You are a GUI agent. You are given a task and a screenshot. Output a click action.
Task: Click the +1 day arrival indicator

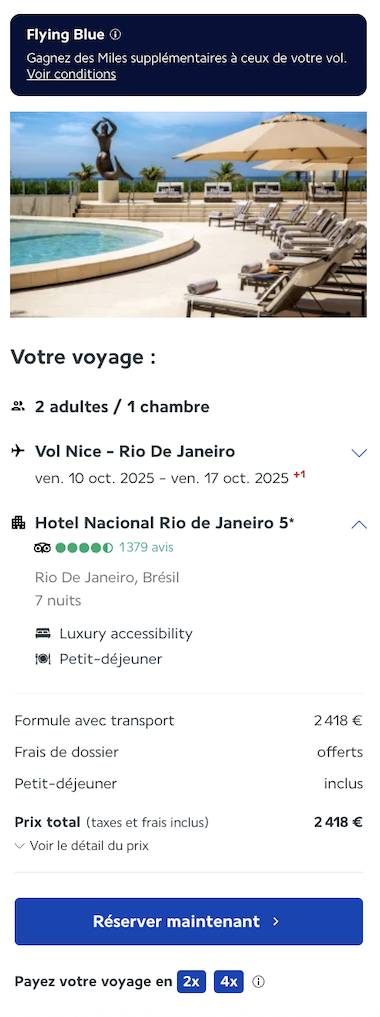tap(299, 475)
